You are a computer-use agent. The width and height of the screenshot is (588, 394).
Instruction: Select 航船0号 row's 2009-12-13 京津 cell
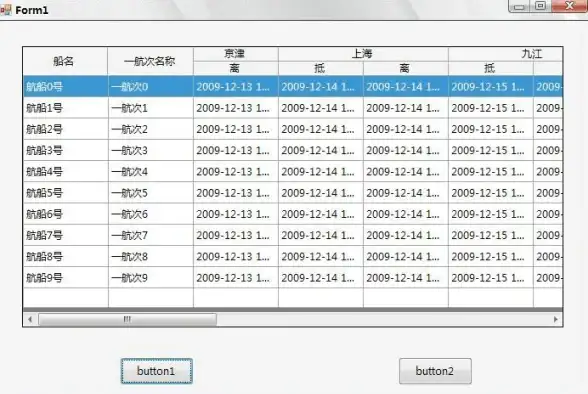click(236, 87)
